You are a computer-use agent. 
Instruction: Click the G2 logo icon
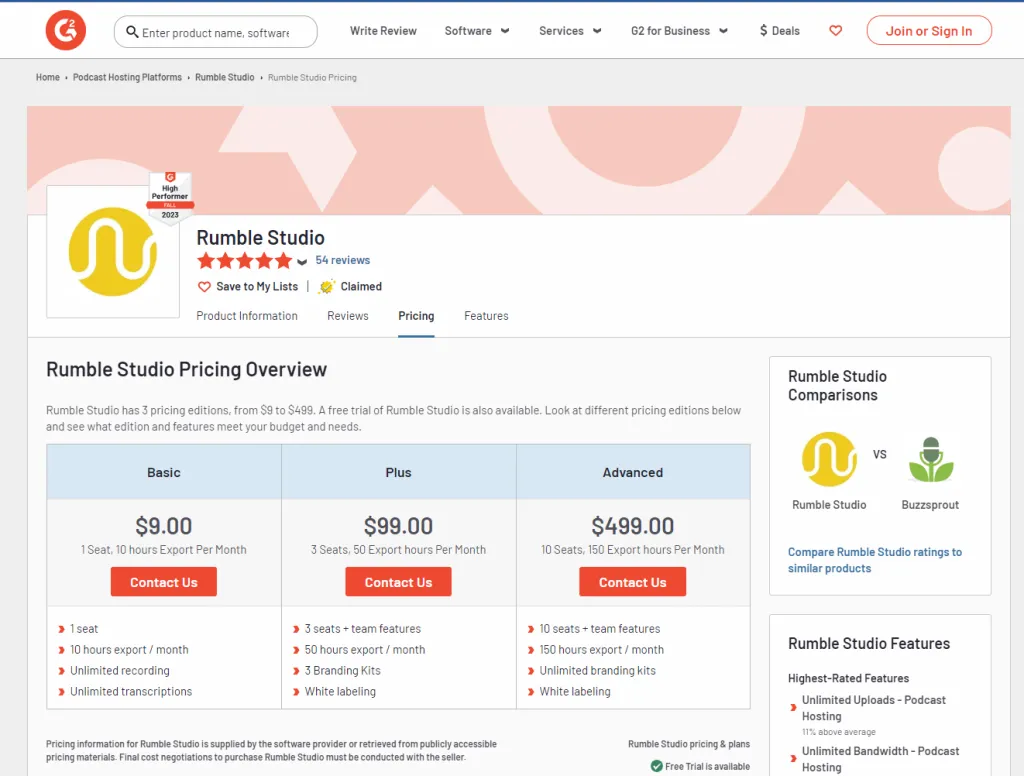tap(65, 30)
